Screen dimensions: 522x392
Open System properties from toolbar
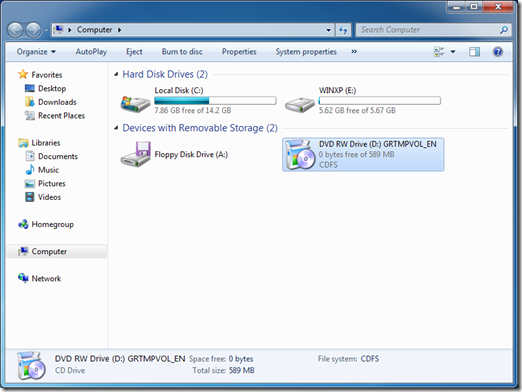(x=306, y=52)
